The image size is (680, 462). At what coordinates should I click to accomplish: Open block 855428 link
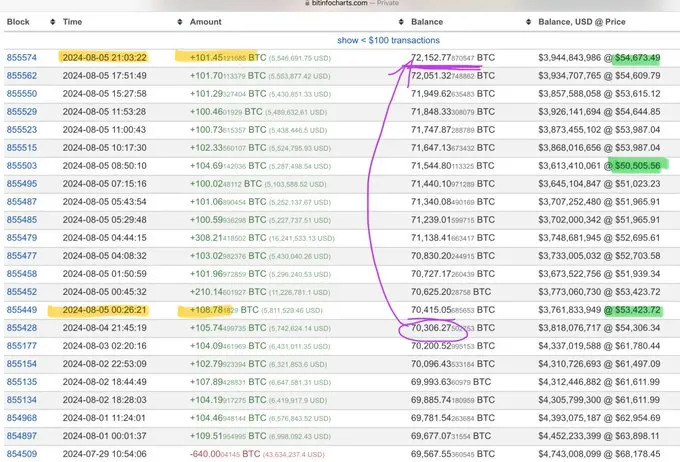[x=22, y=328]
